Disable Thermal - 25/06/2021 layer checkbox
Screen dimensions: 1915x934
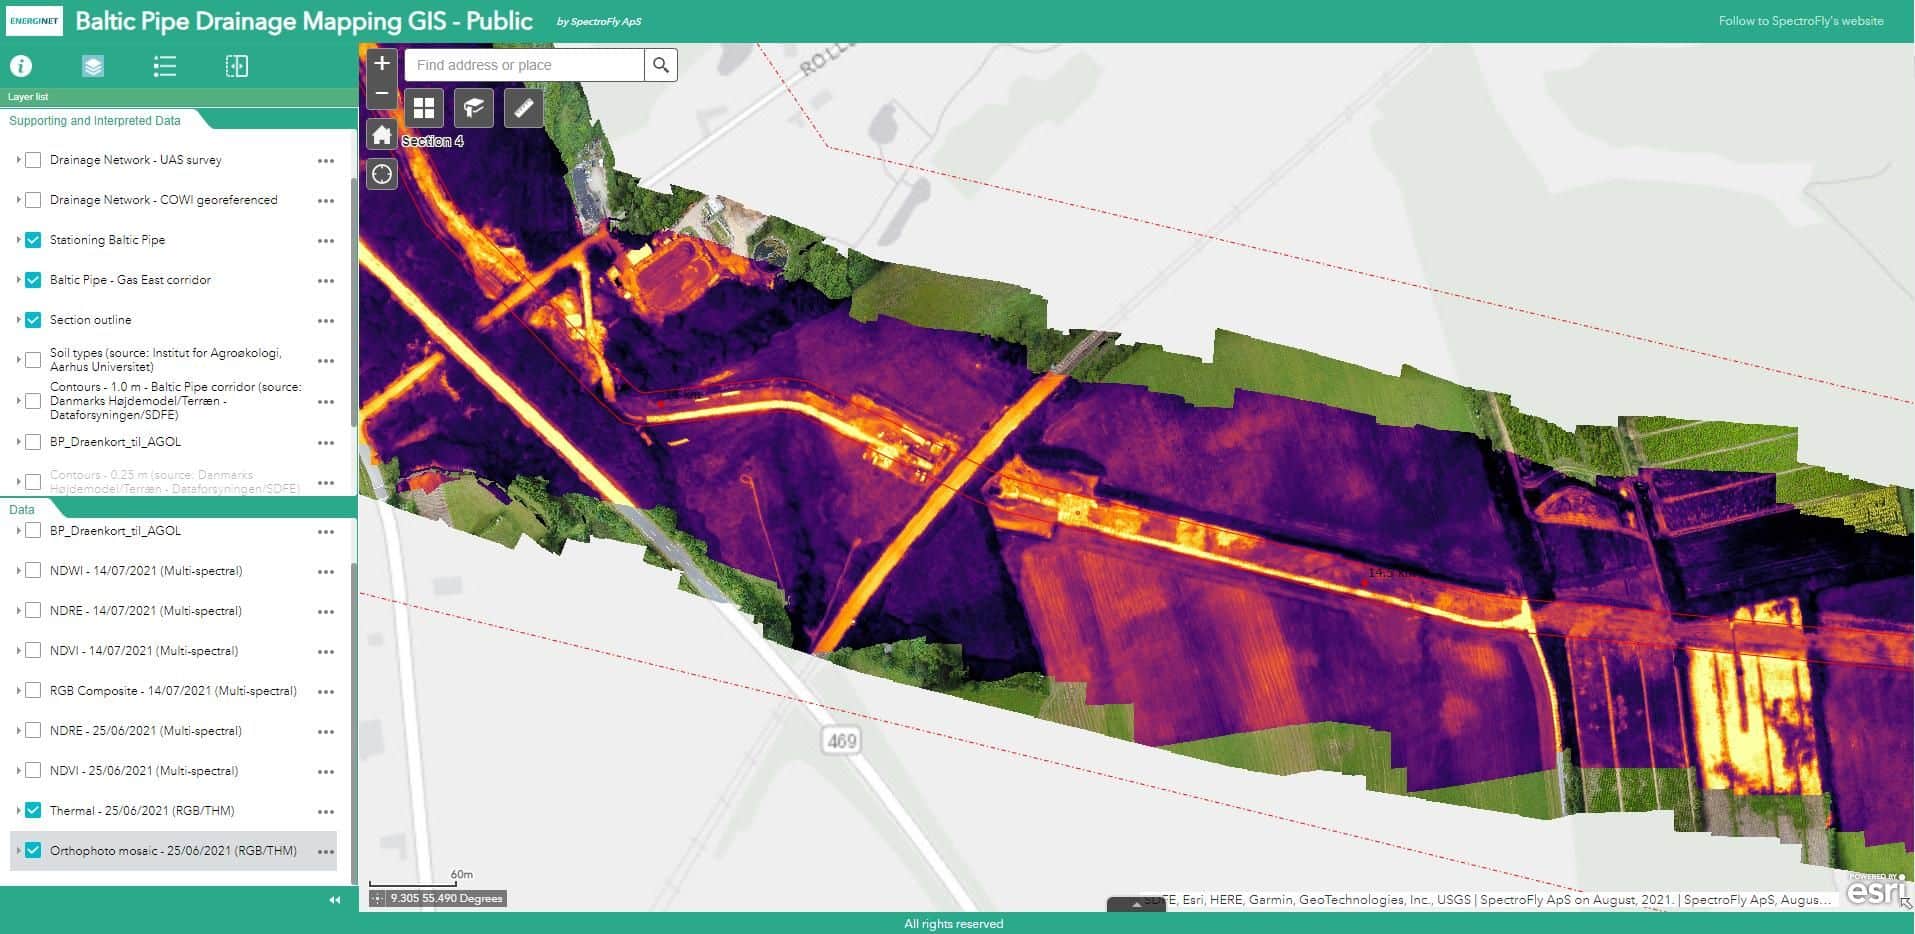[33, 810]
